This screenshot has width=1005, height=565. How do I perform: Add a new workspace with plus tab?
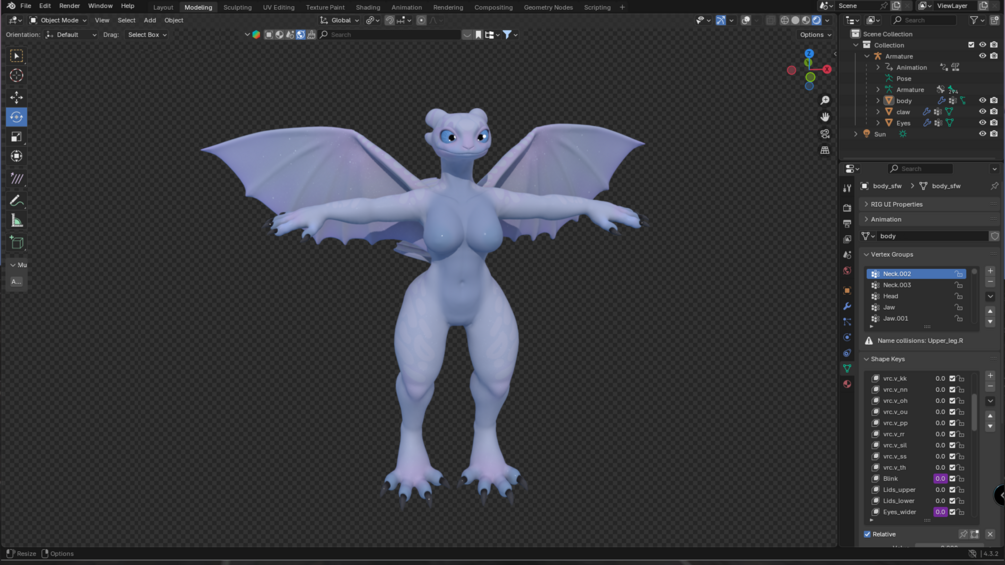pos(622,7)
